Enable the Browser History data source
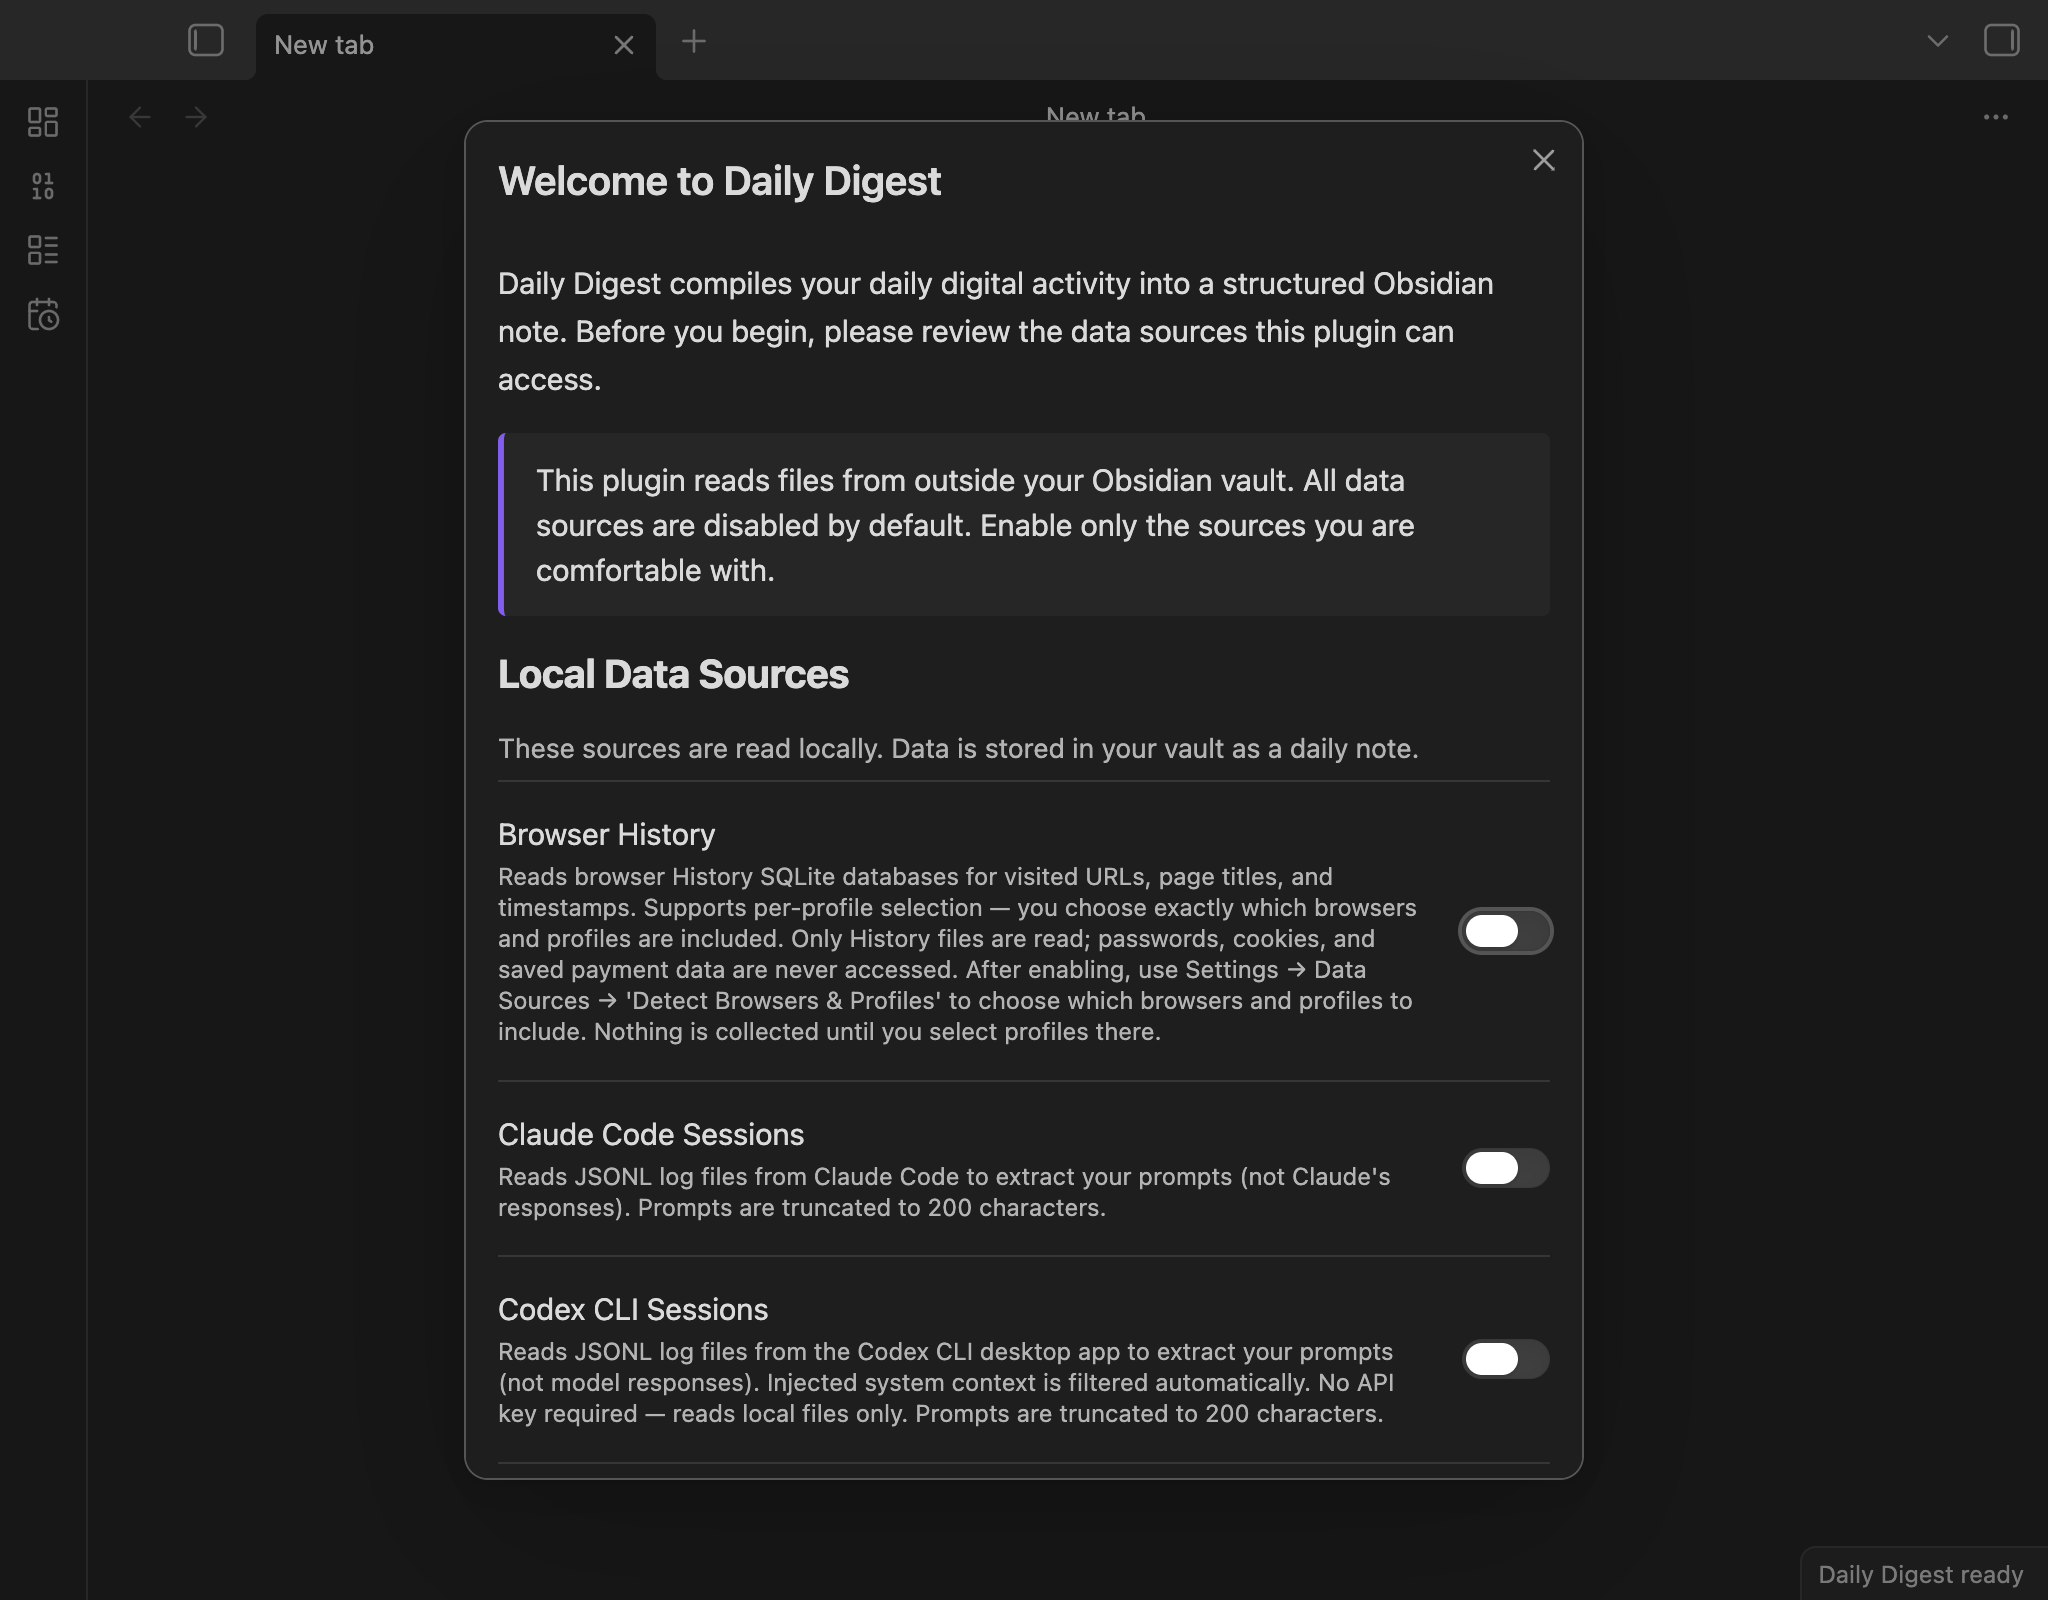Screen dimensions: 2048x1600 1505,931
